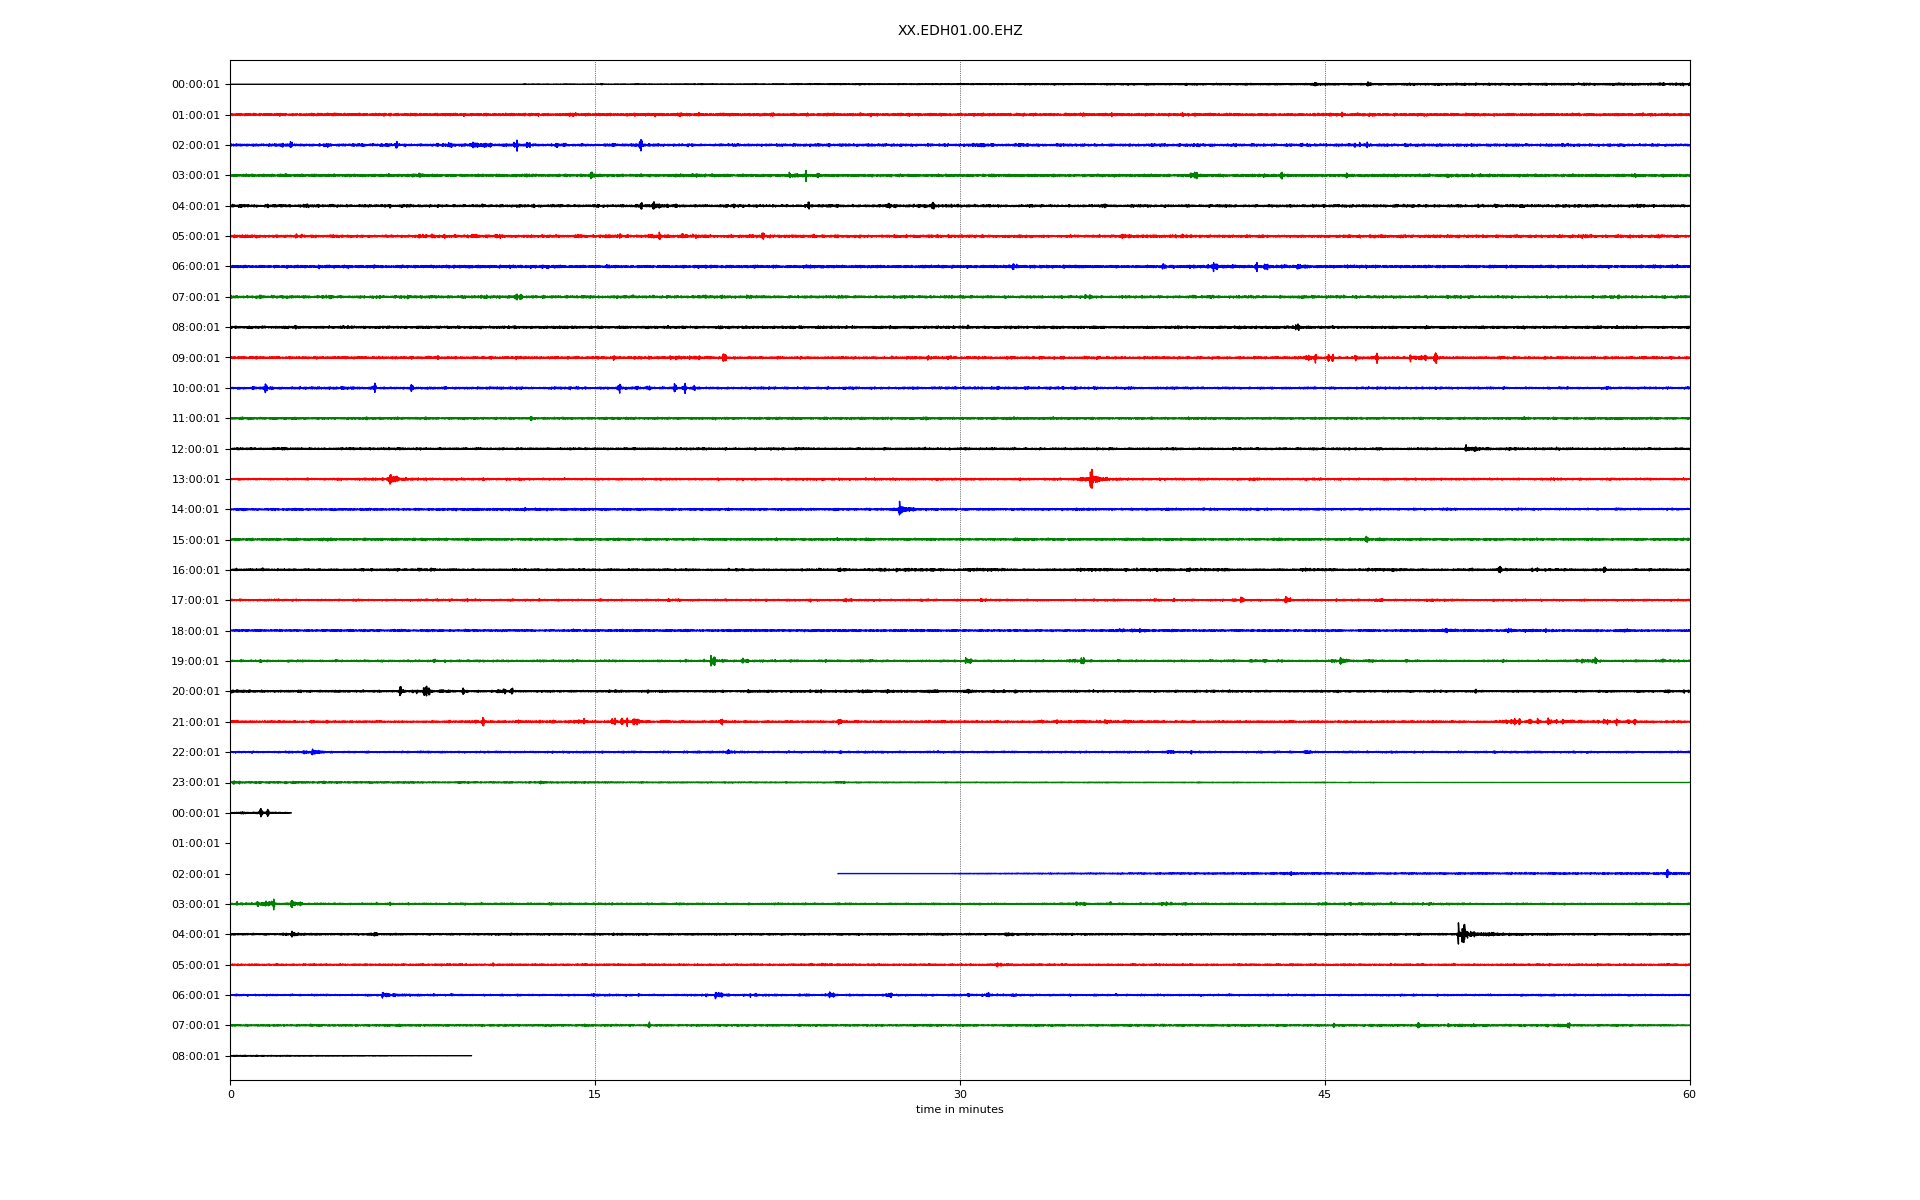
Task: Click the 0 minute x-axis tick label
Action: click(x=231, y=1094)
